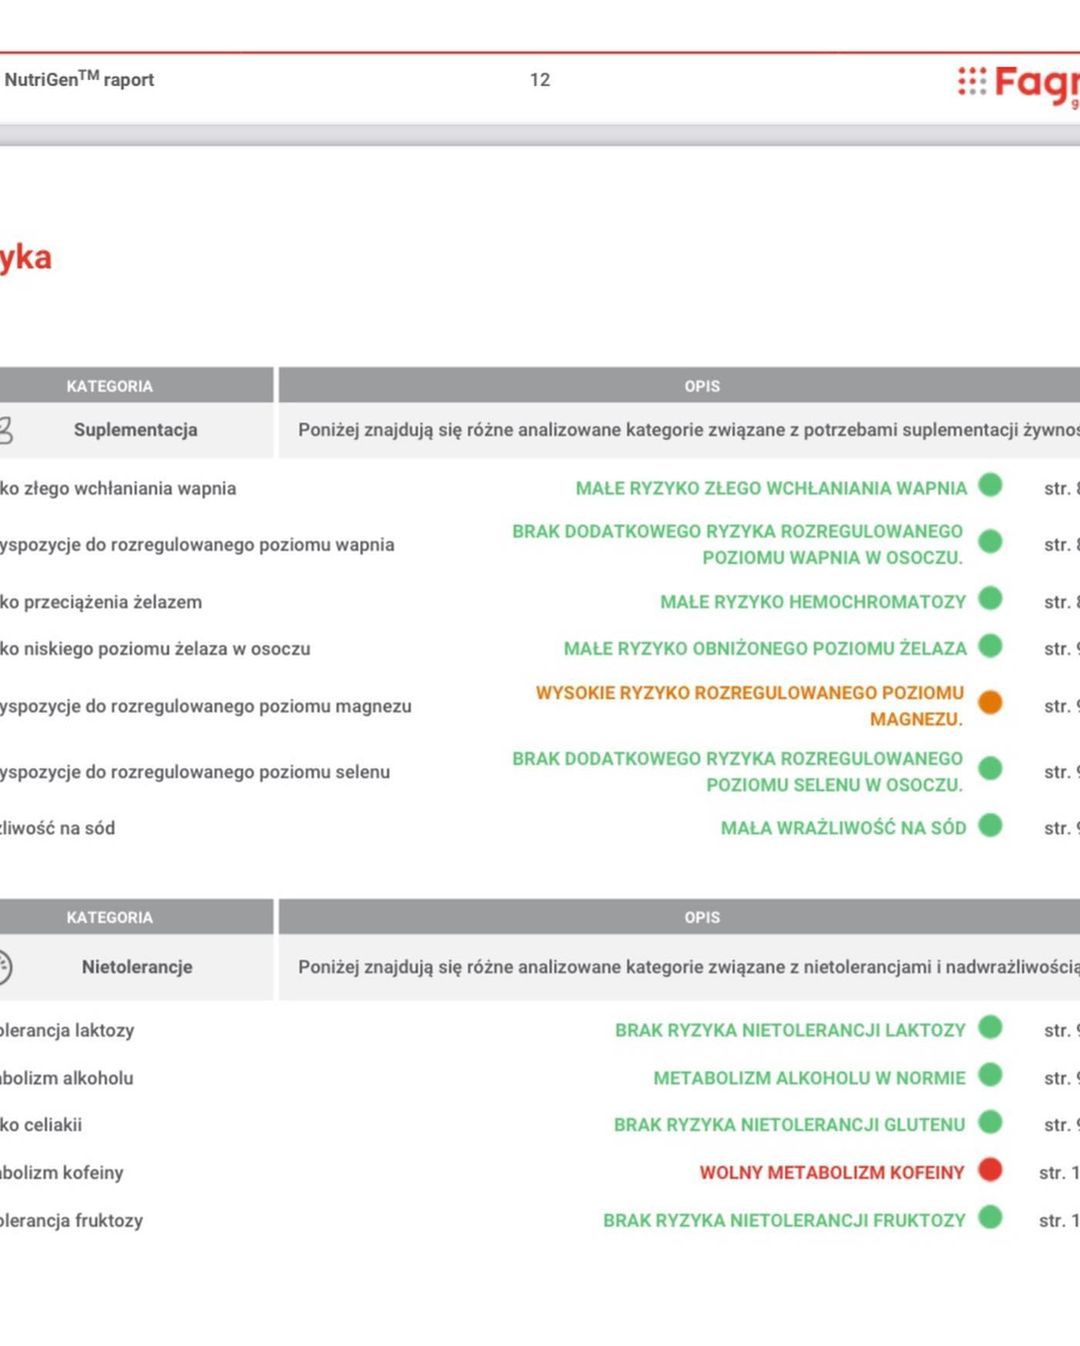1080x1346 pixels.
Task: Click the NutriGen raport header text
Action: (79, 79)
